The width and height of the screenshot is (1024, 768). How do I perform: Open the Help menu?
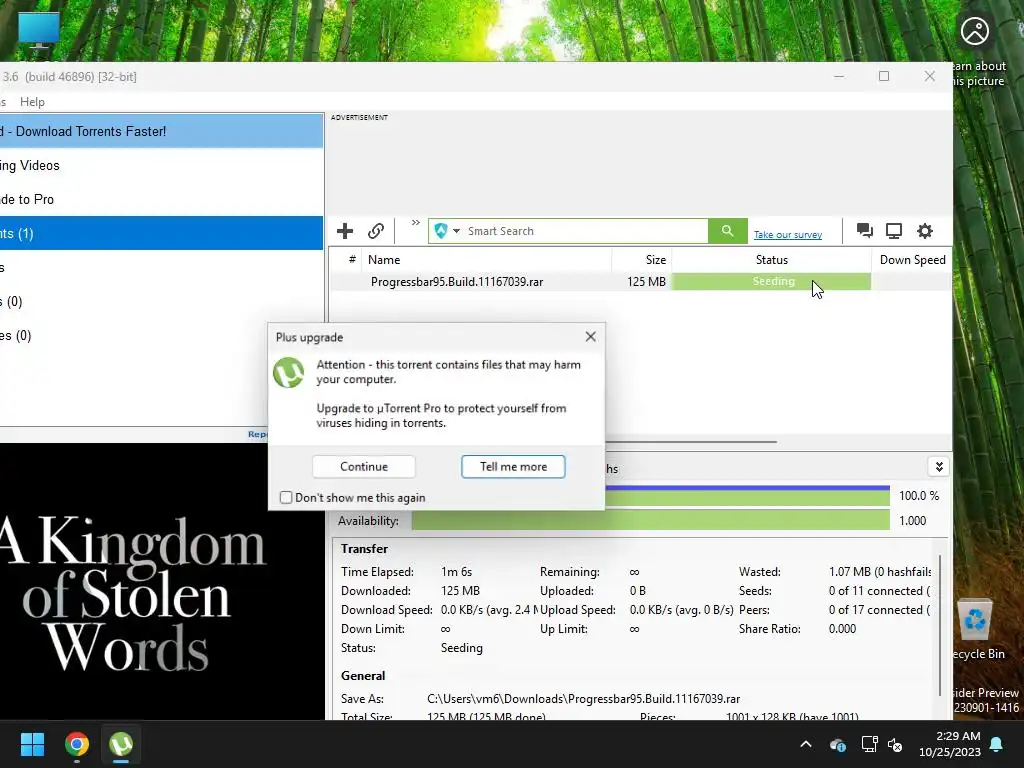(x=32, y=102)
